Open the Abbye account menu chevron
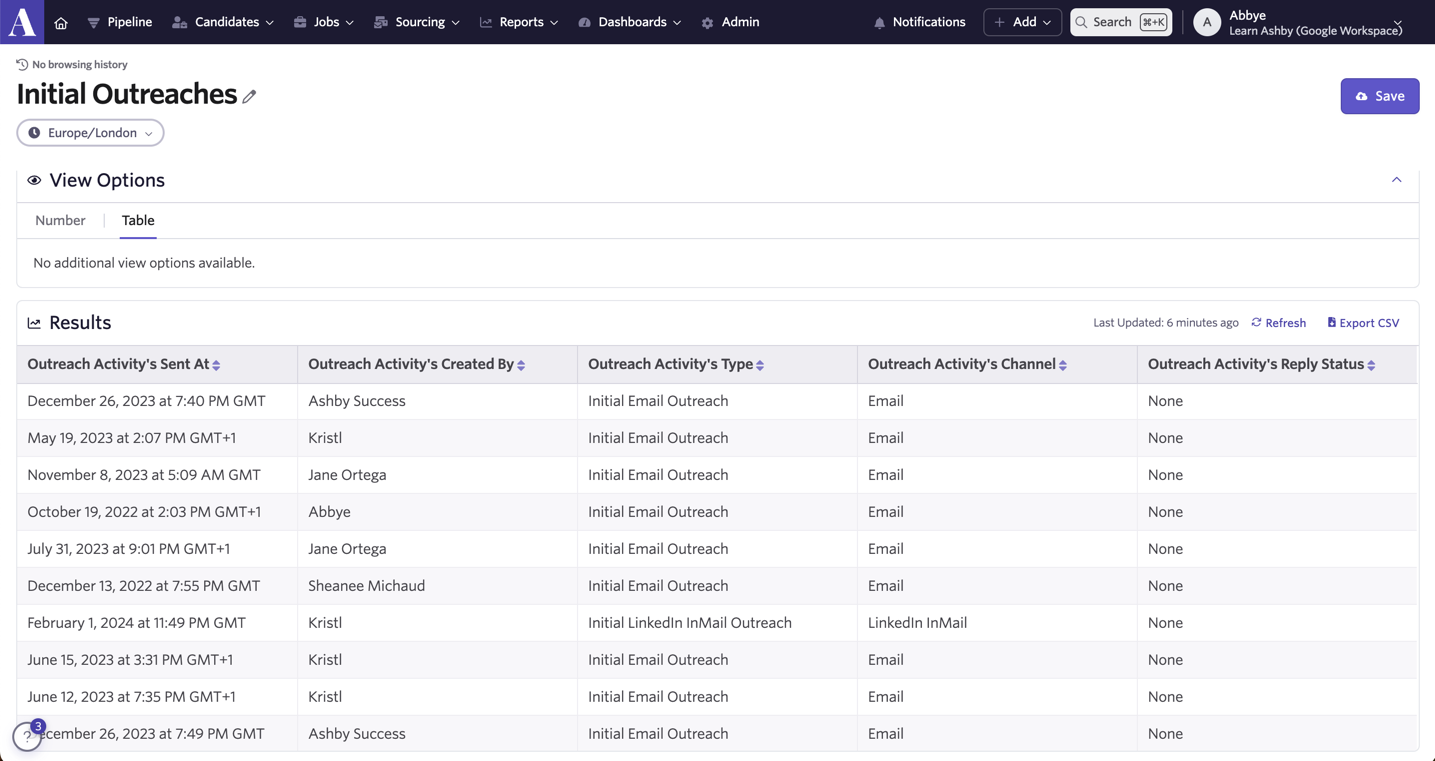 pyautogui.click(x=1398, y=22)
